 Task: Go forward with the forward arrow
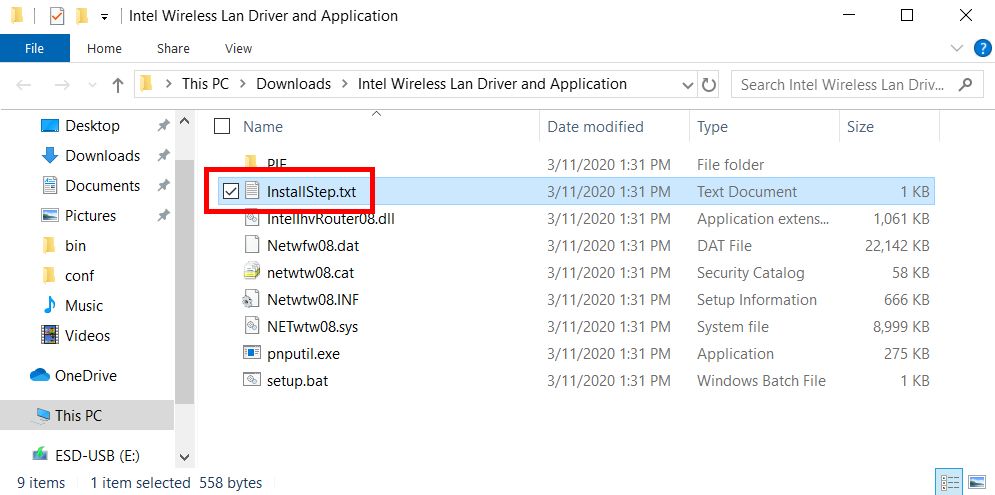tap(62, 84)
